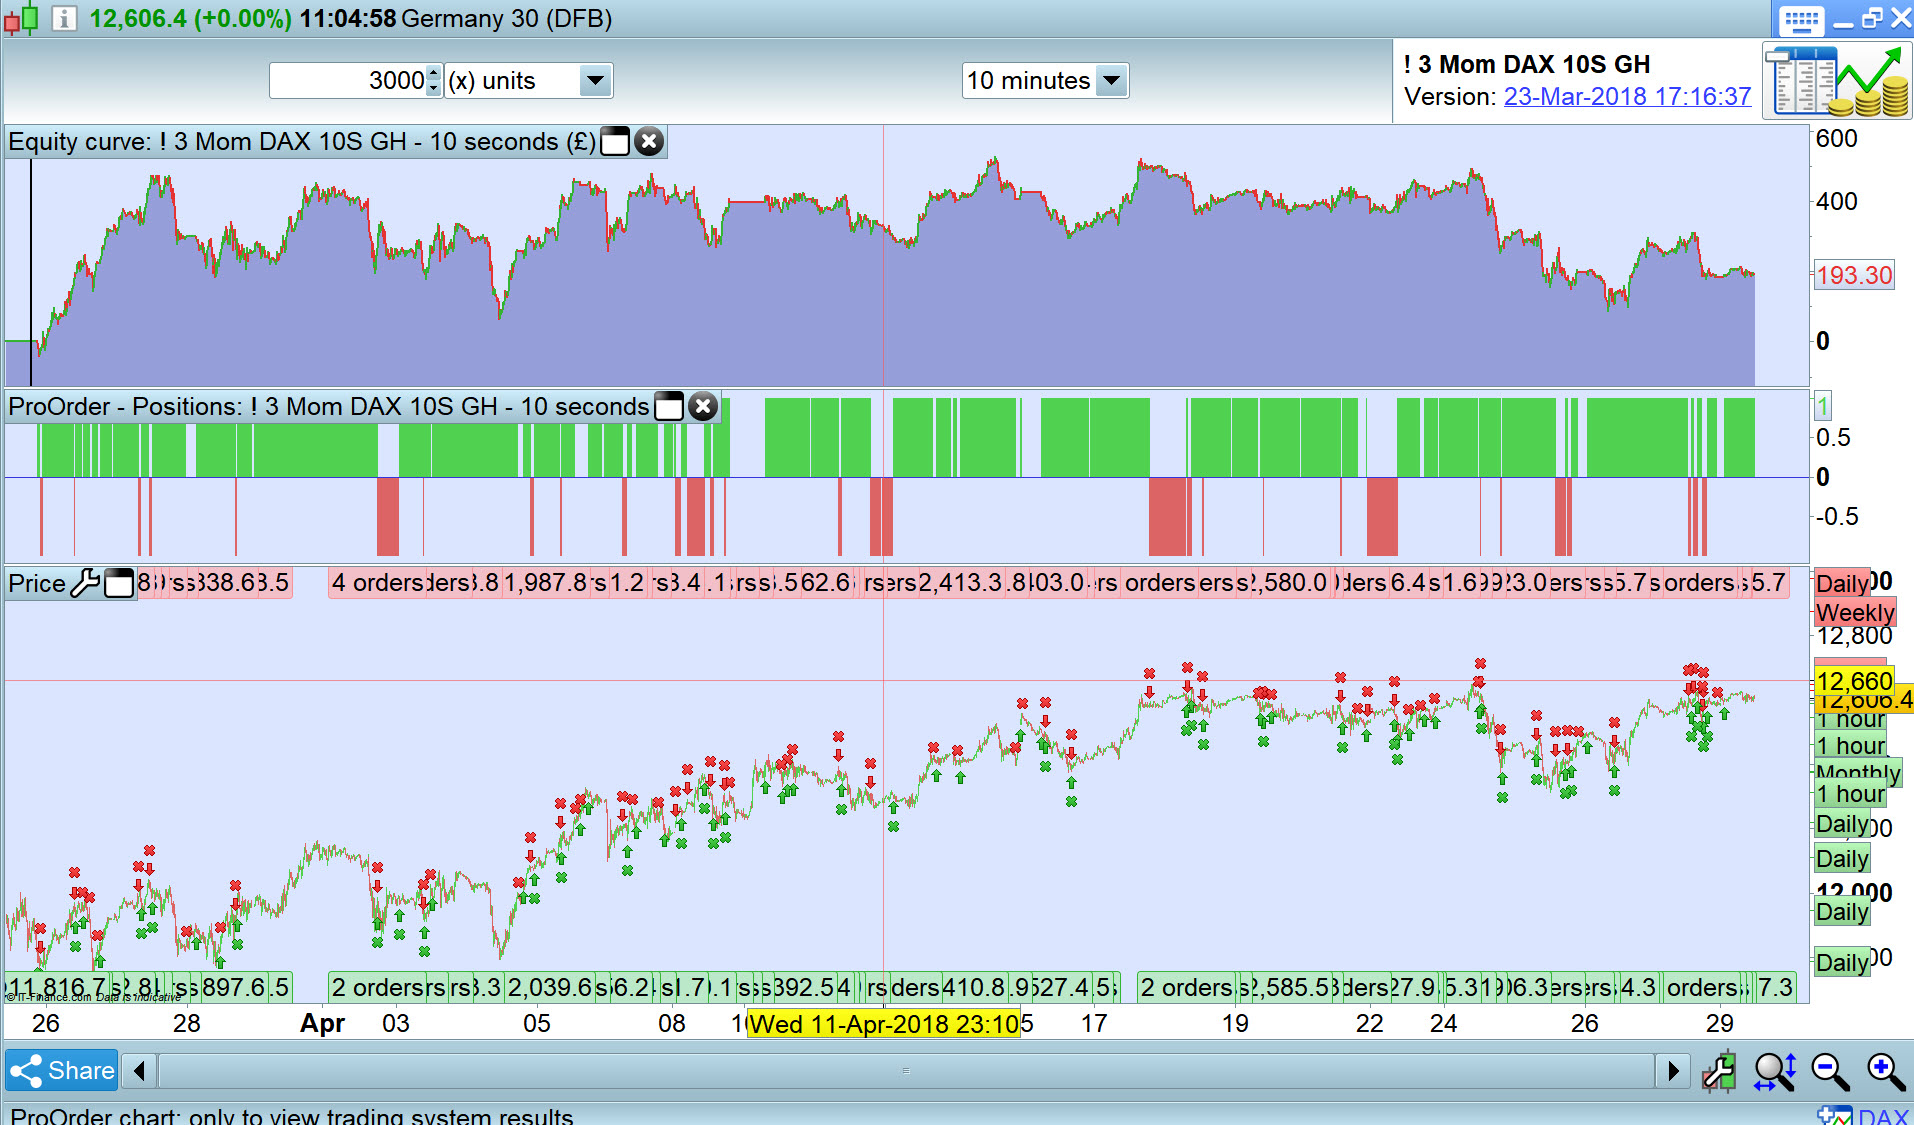Click the 28 date on time axis
This screenshot has width=1914, height=1125.
[x=187, y=1024]
